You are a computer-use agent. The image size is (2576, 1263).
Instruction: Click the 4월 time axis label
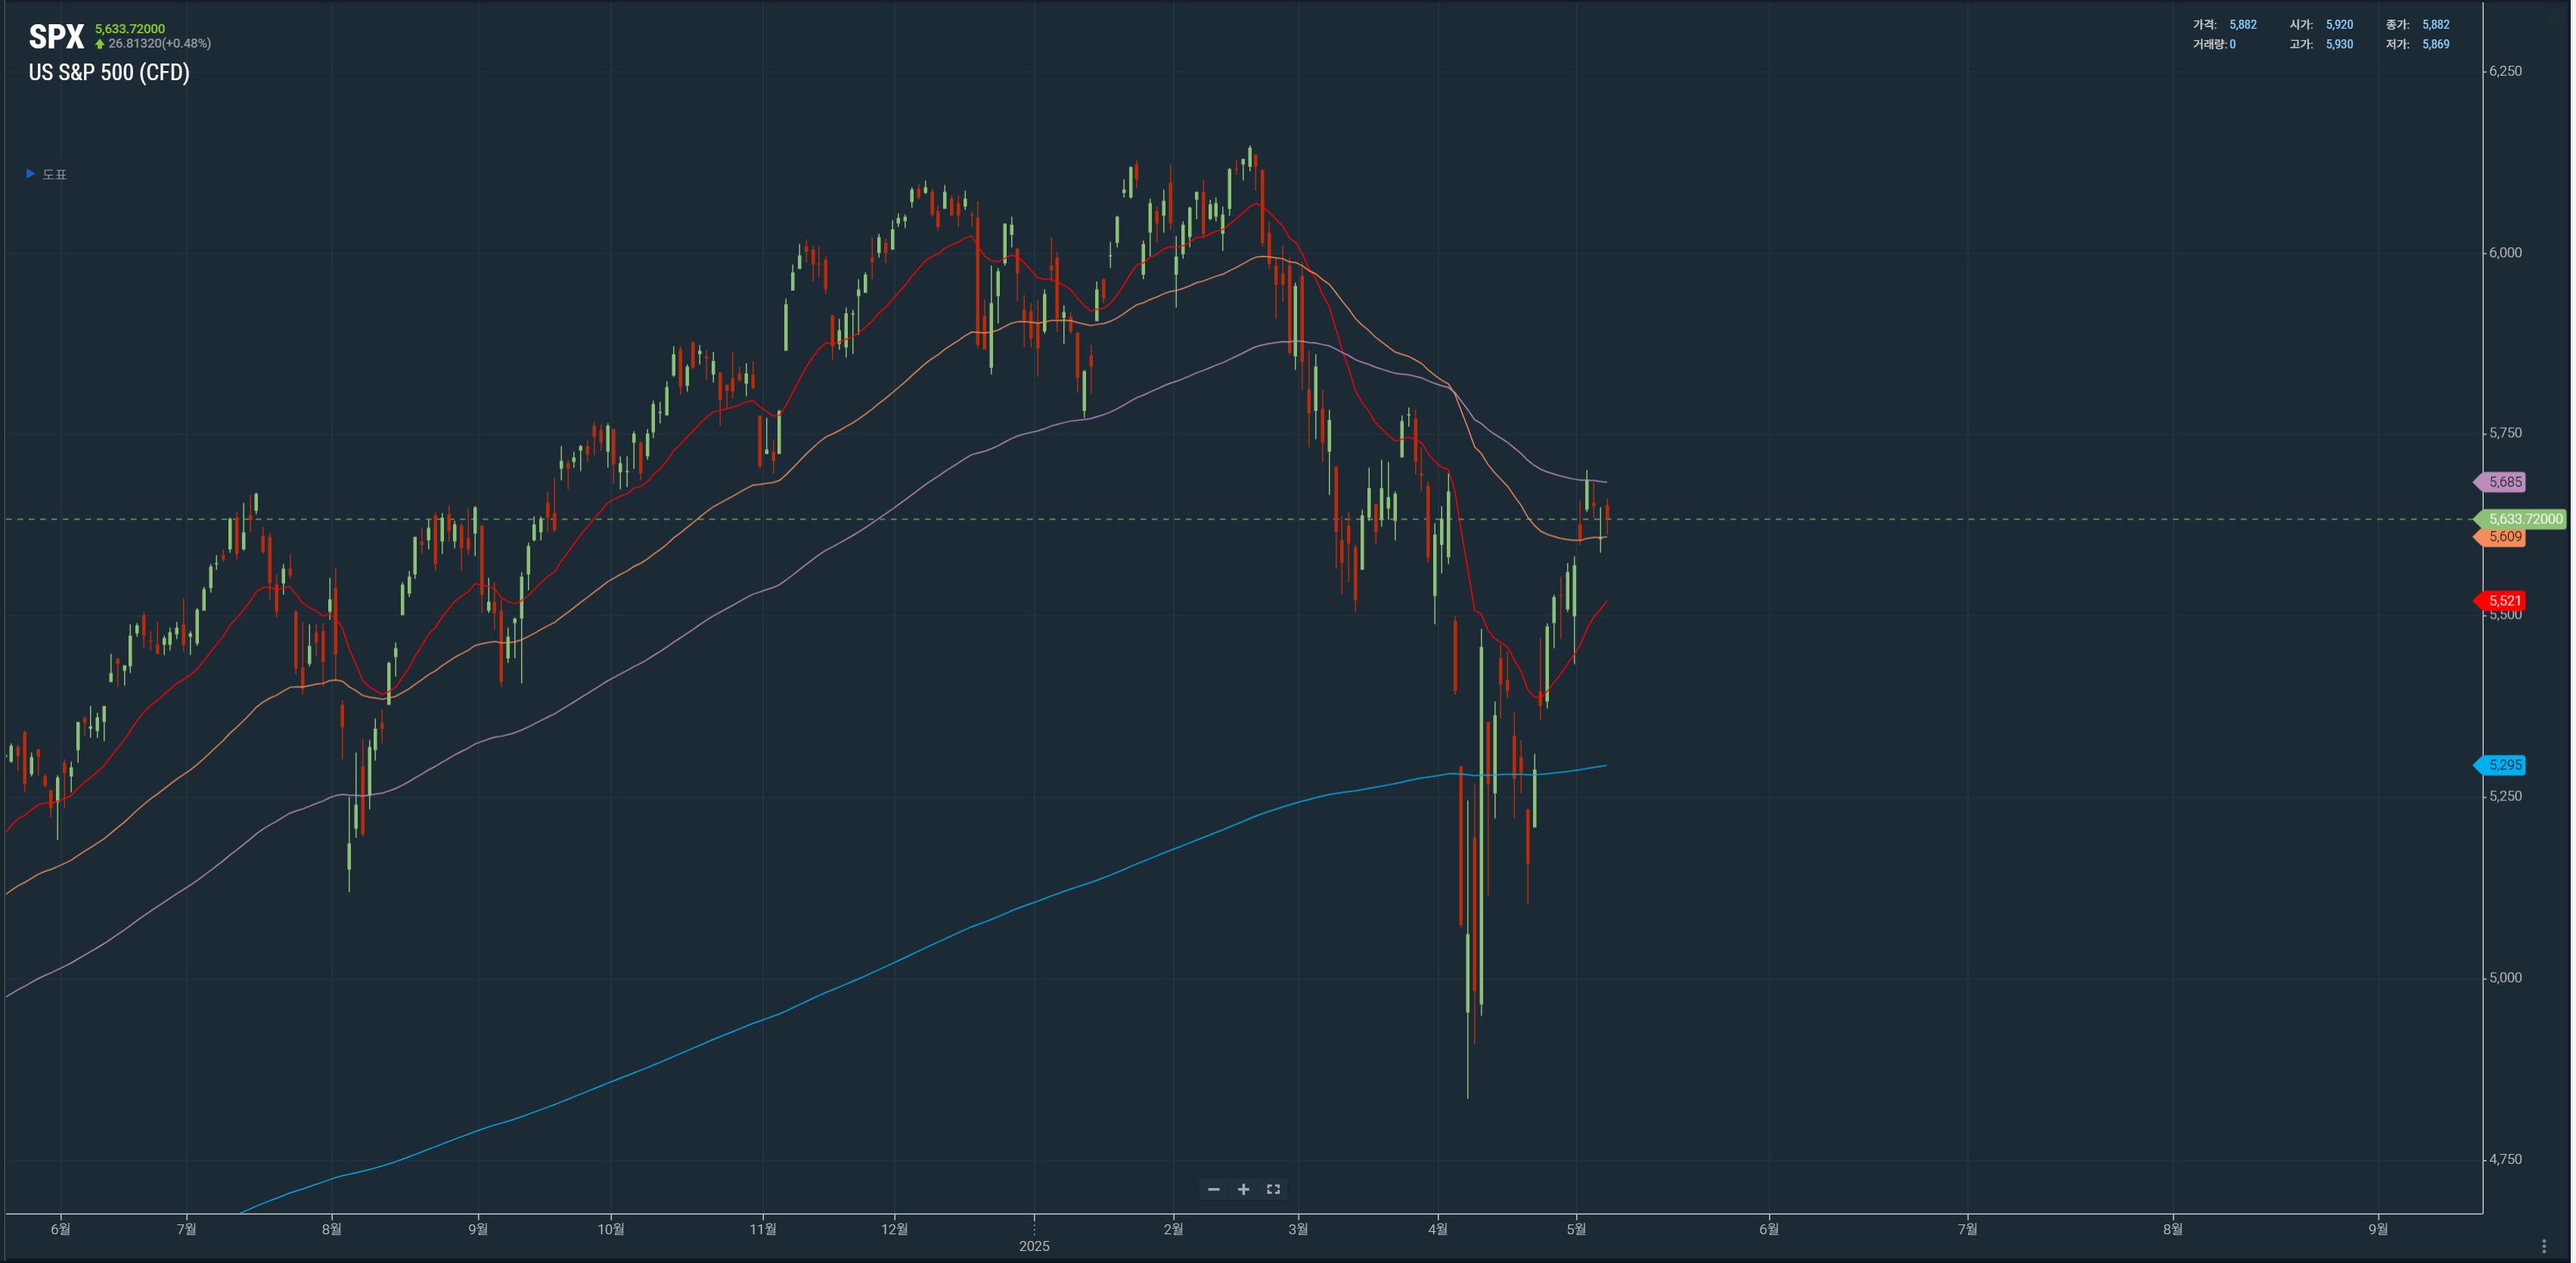[1438, 1229]
